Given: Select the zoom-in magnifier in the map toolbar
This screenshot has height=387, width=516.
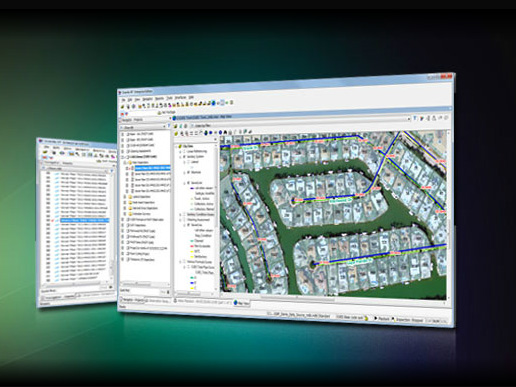Looking at the screenshot, I should coord(182,133).
